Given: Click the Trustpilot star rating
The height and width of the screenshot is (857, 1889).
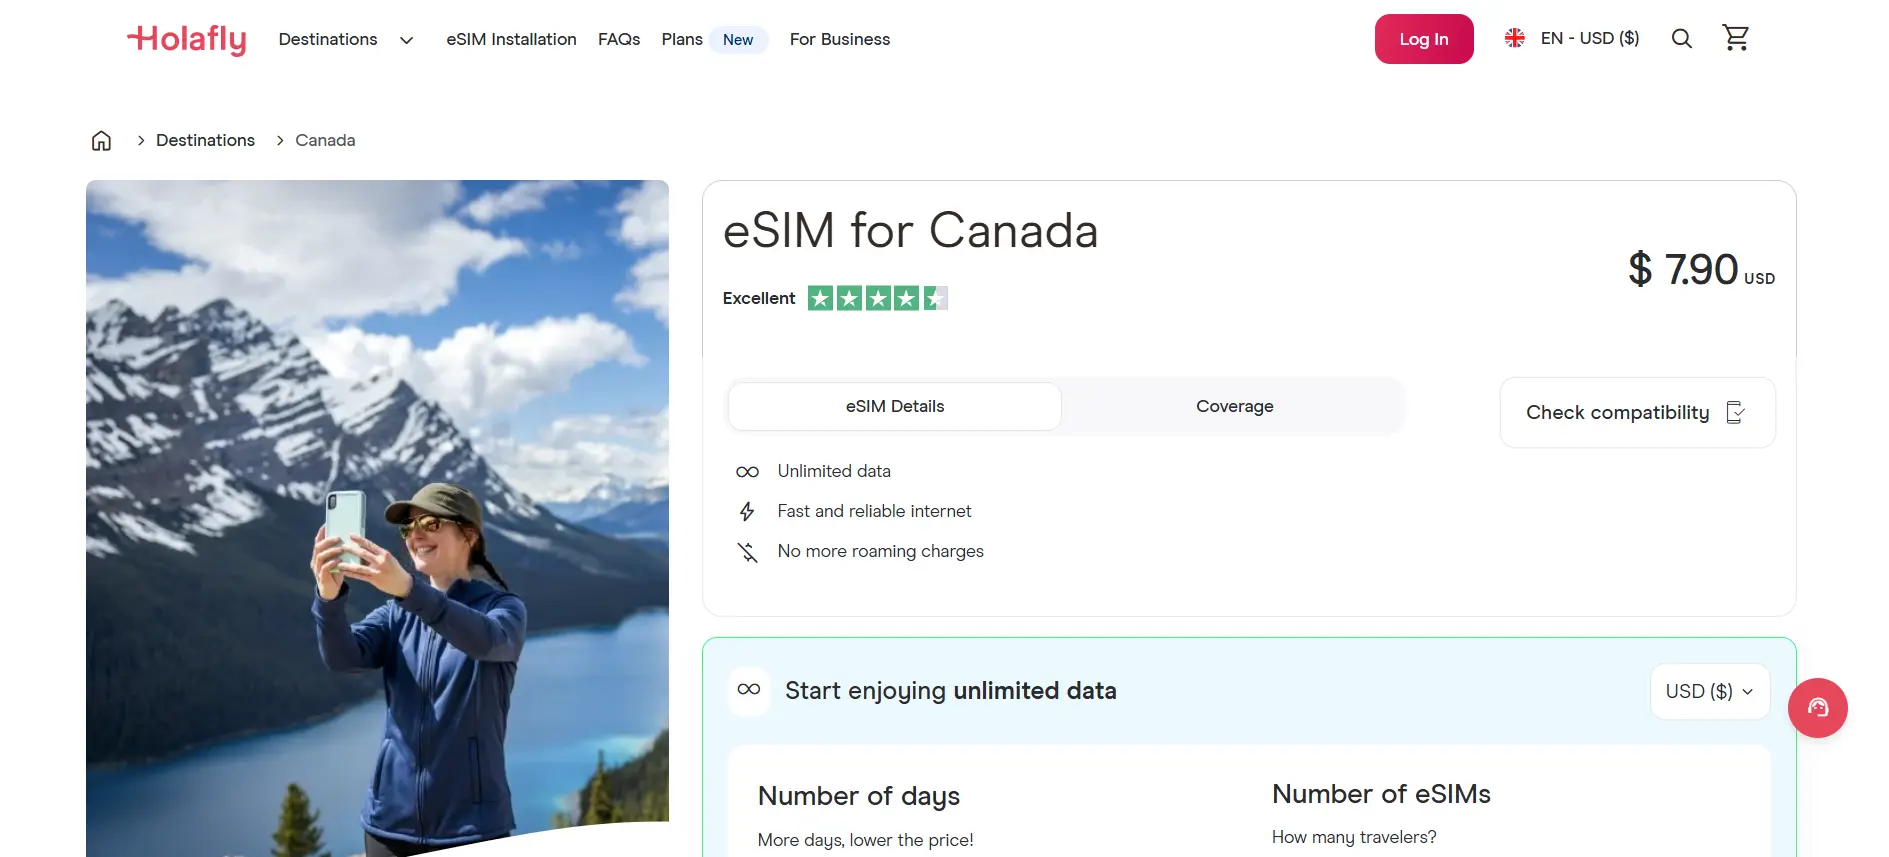Looking at the screenshot, I should [877, 297].
